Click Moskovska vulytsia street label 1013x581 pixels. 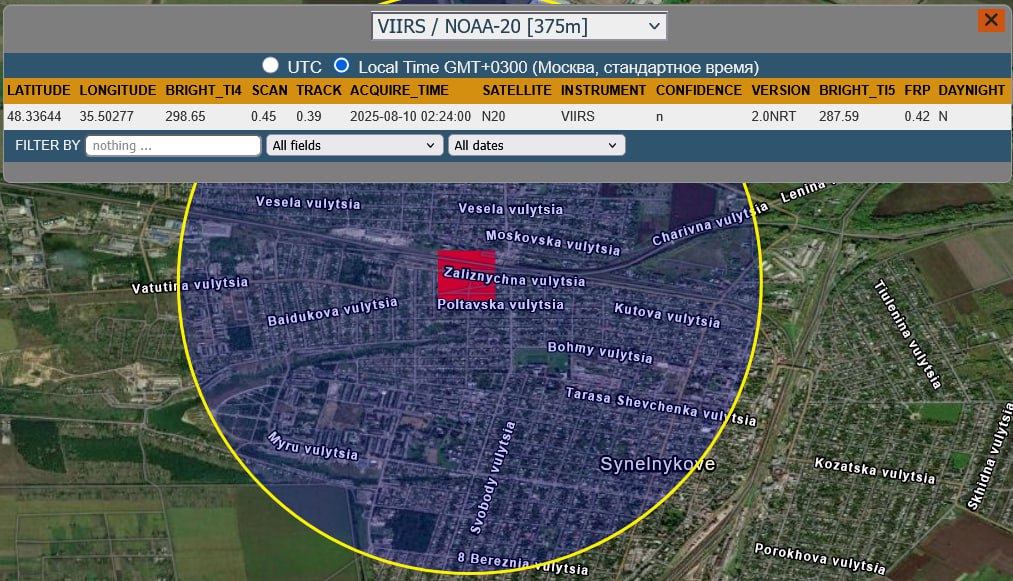click(x=553, y=242)
